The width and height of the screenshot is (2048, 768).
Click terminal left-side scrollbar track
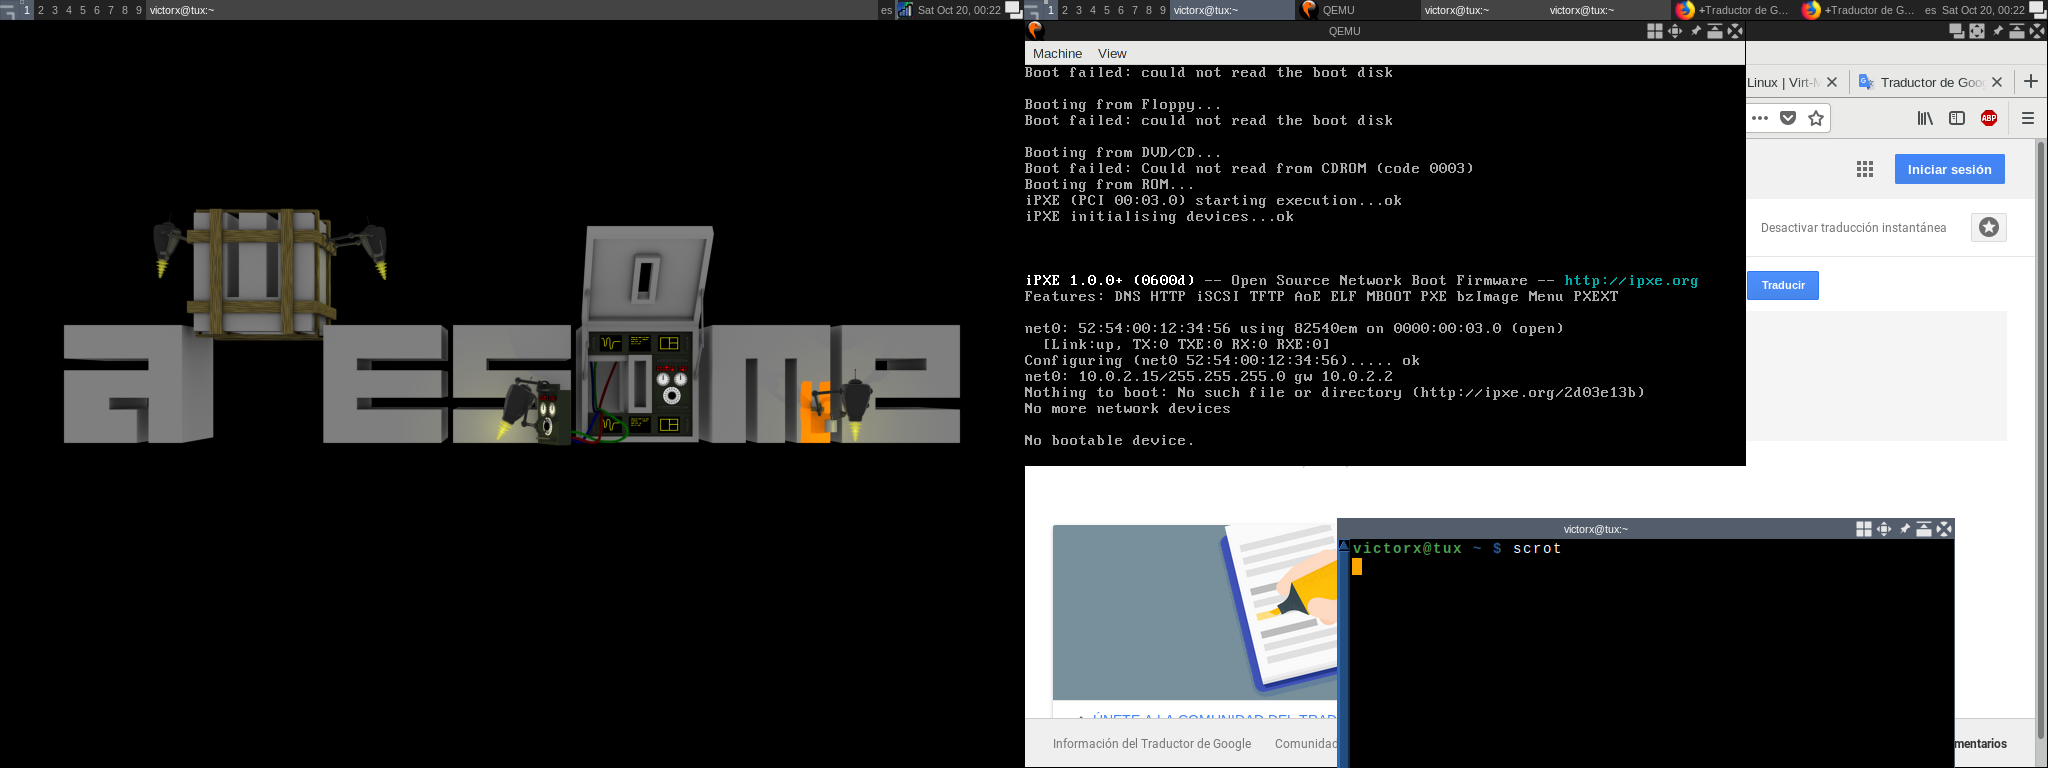click(1344, 660)
